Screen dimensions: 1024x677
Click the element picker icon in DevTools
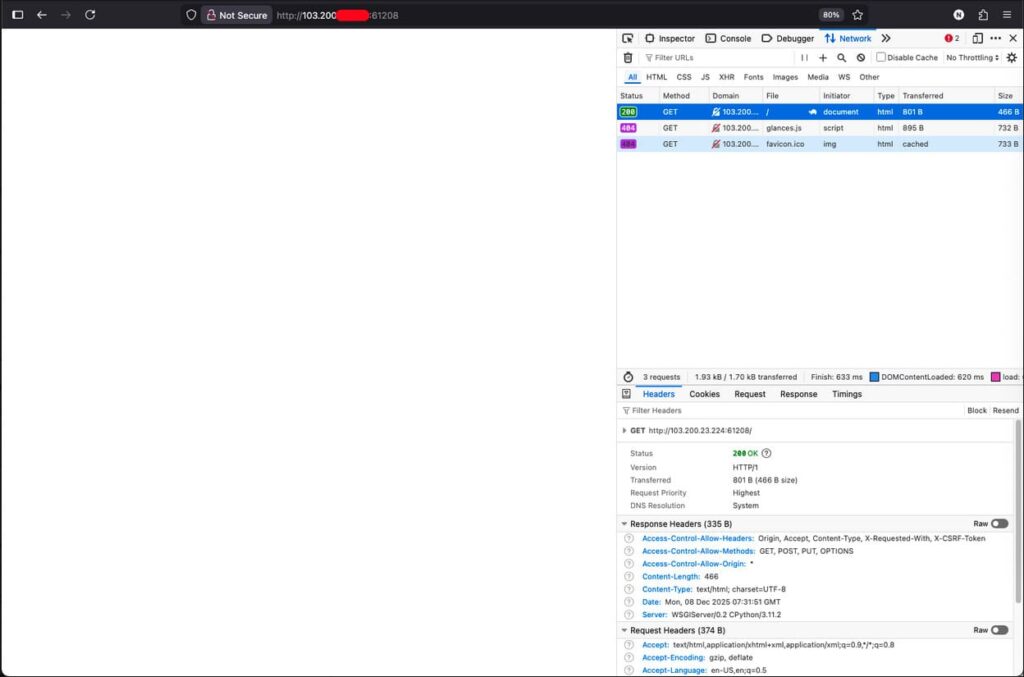click(628, 38)
